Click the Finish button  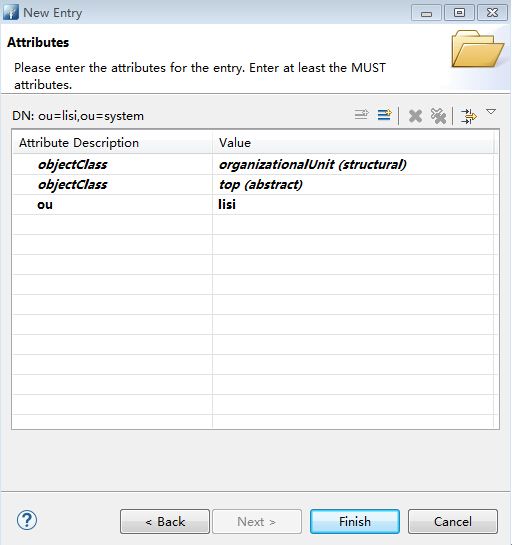pos(355,521)
